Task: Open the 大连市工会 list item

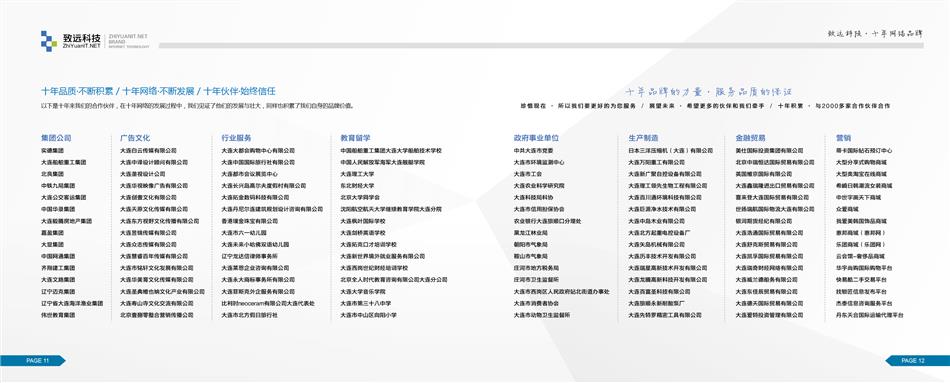Action: [527, 174]
